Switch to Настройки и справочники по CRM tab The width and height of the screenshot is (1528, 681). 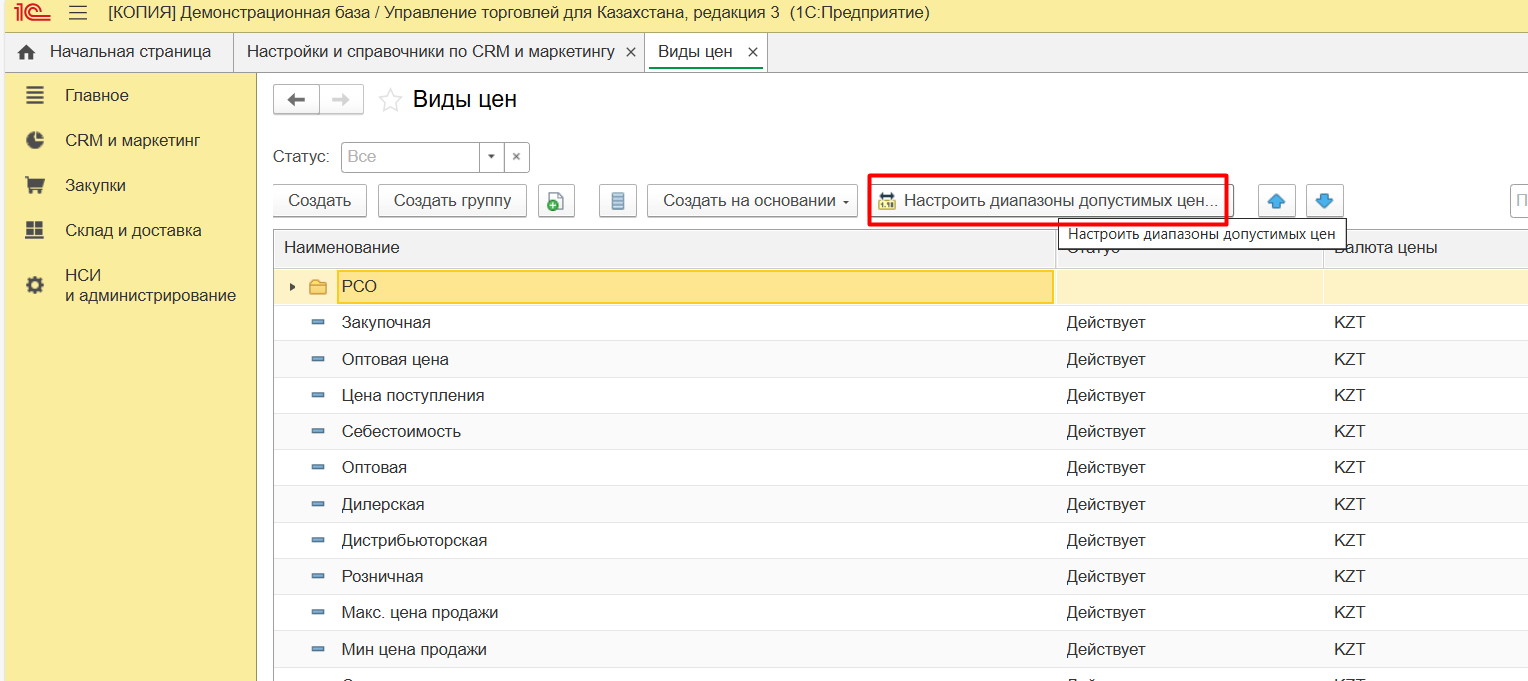(430, 52)
